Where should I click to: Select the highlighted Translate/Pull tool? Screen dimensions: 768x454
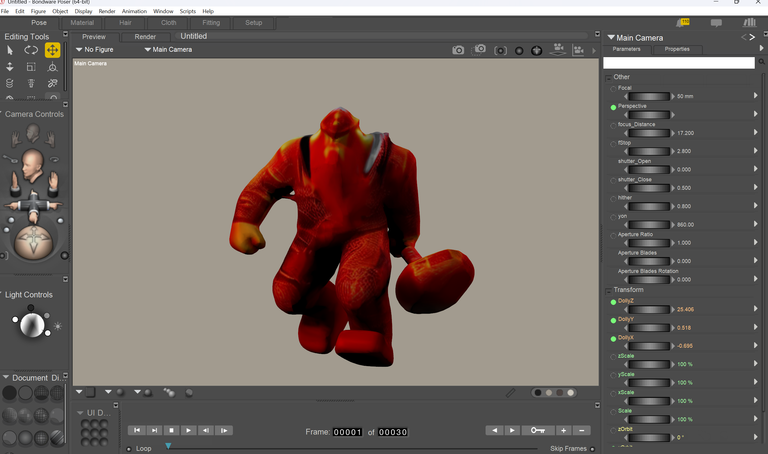tap(52, 50)
